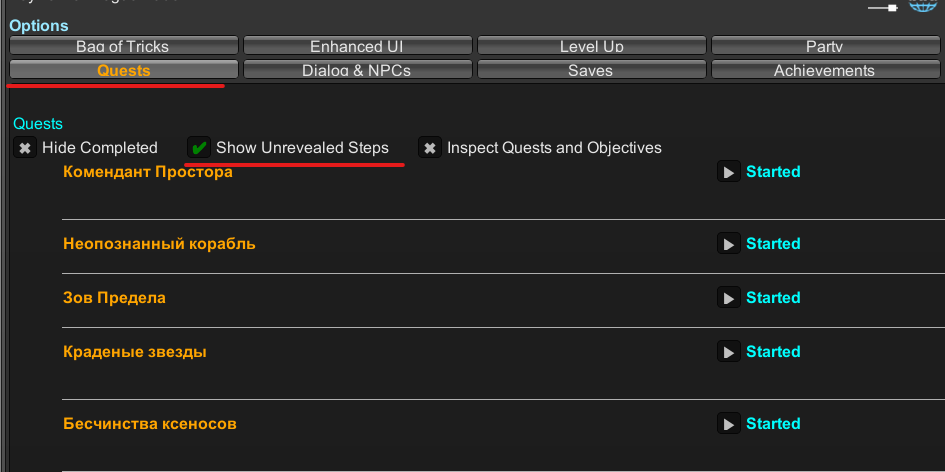Viewport: 945px width, 472px height.
Task: Expand the Бесчинства ксеносов quest arrow
Action: tap(729, 424)
